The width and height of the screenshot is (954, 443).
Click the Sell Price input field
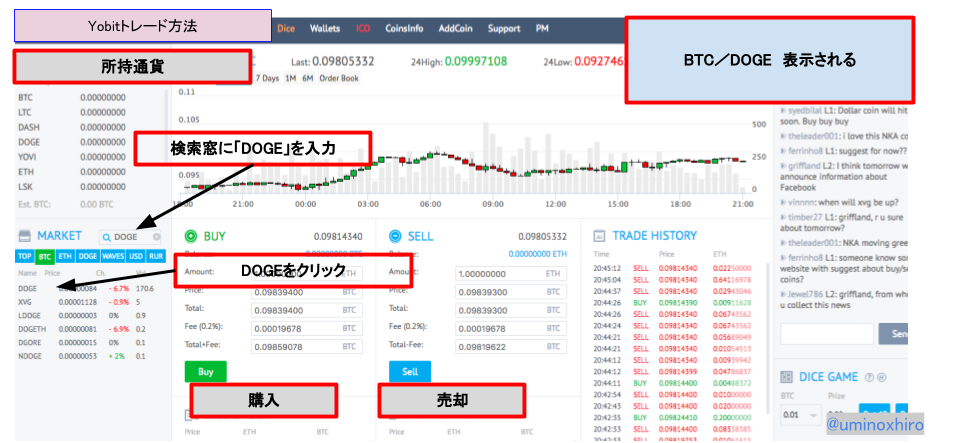point(511,292)
